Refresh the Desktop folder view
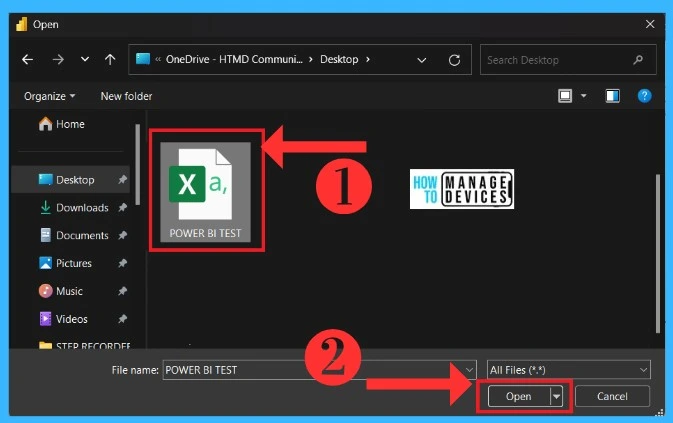 click(455, 60)
